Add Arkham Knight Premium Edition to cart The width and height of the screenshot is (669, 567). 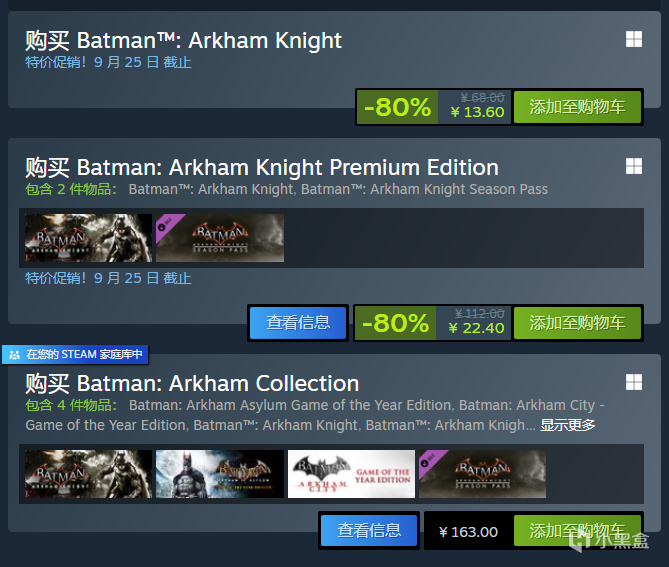click(x=576, y=323)
